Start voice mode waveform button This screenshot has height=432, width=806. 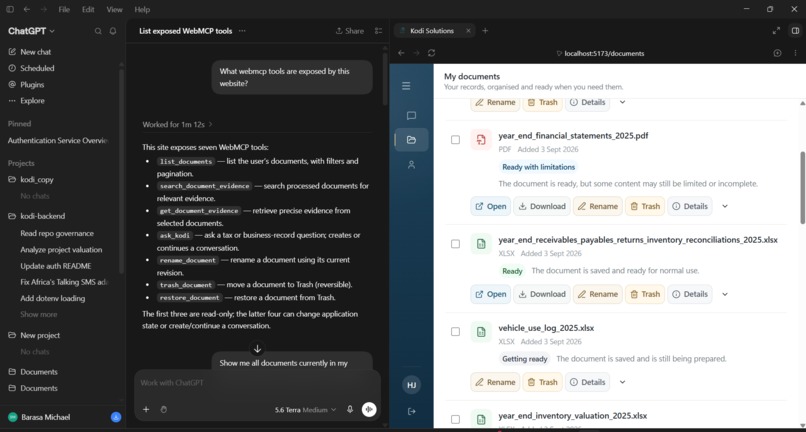(x=369, y=409)
